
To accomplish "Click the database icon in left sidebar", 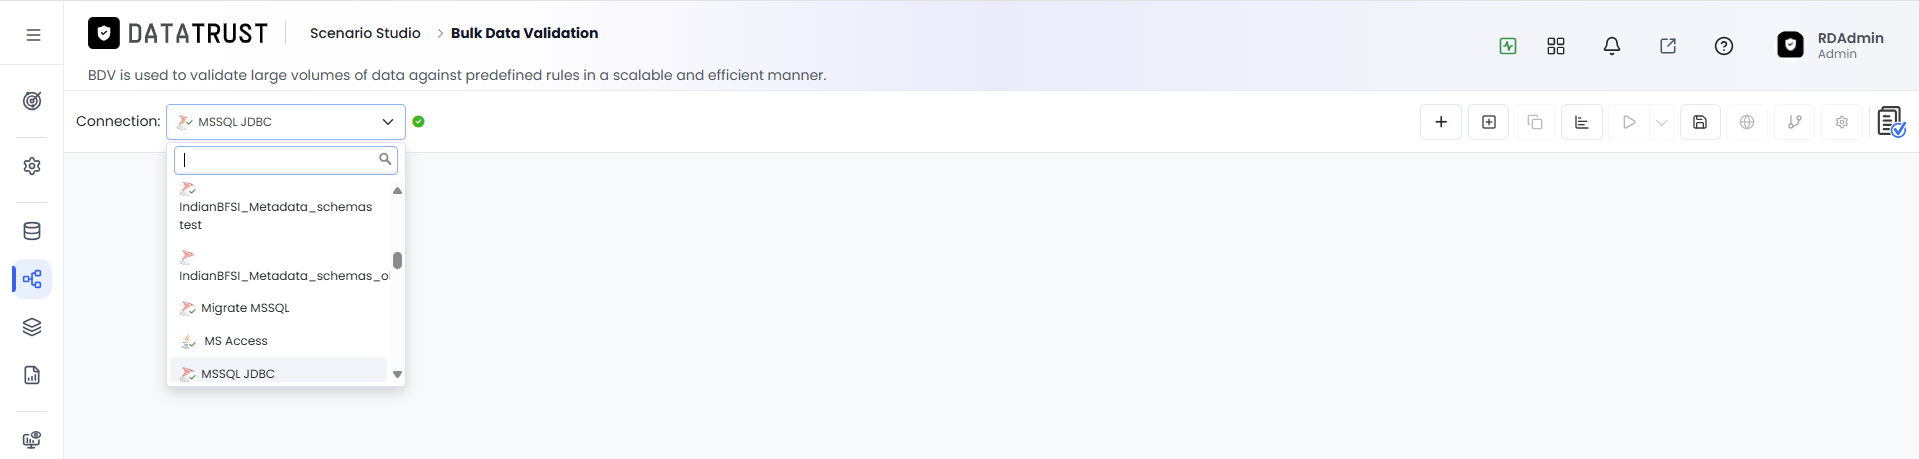I will 32,231.
